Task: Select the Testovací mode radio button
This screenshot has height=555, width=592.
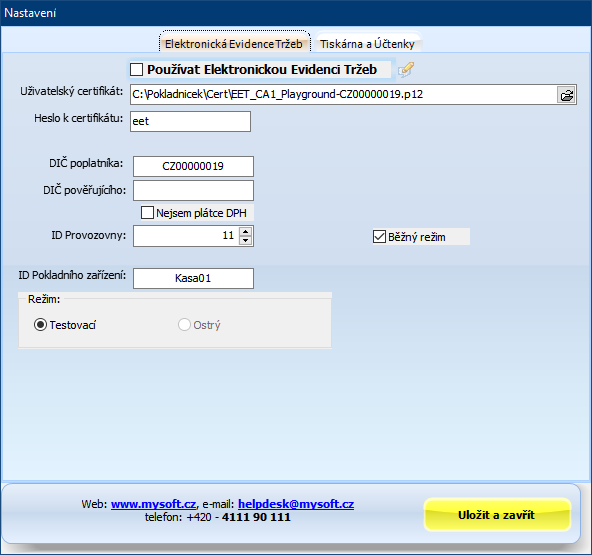Action: (40, 325)
